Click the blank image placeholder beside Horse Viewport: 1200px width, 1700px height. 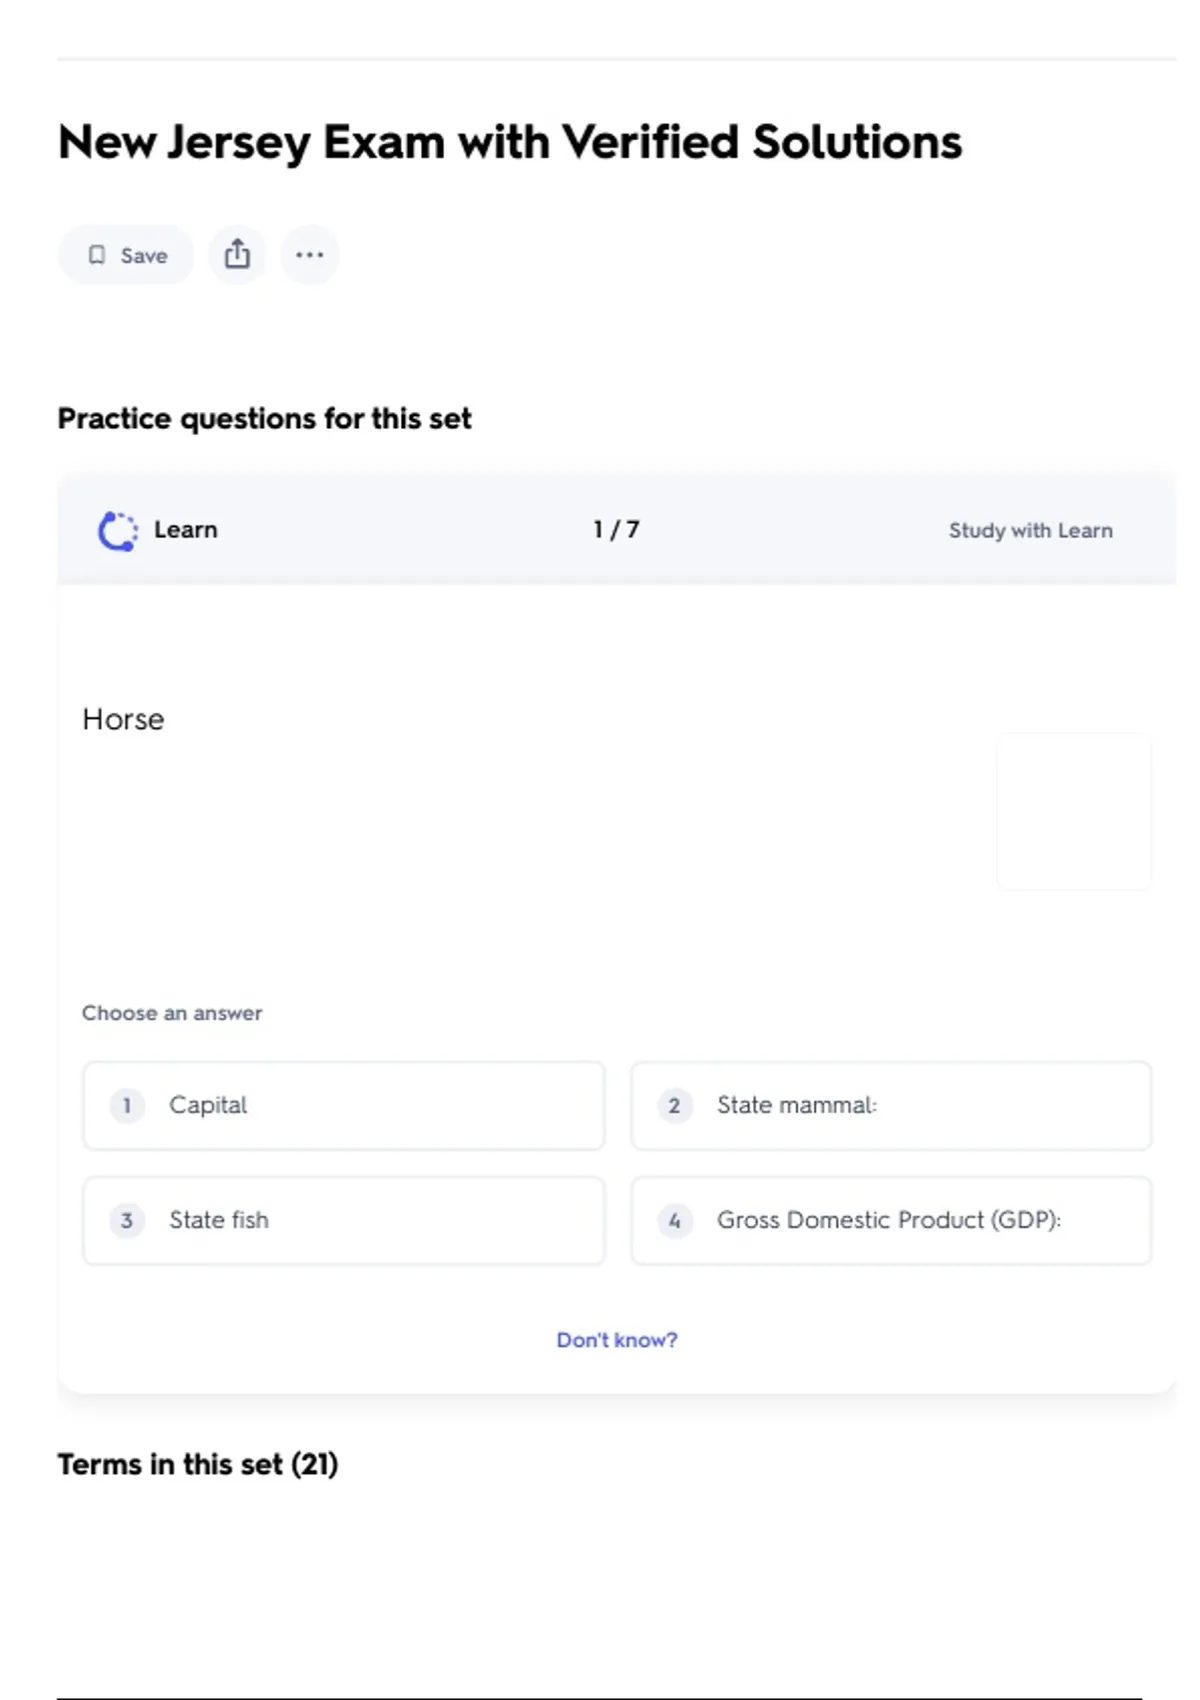pyautogui.click(x=1073, y=812)
